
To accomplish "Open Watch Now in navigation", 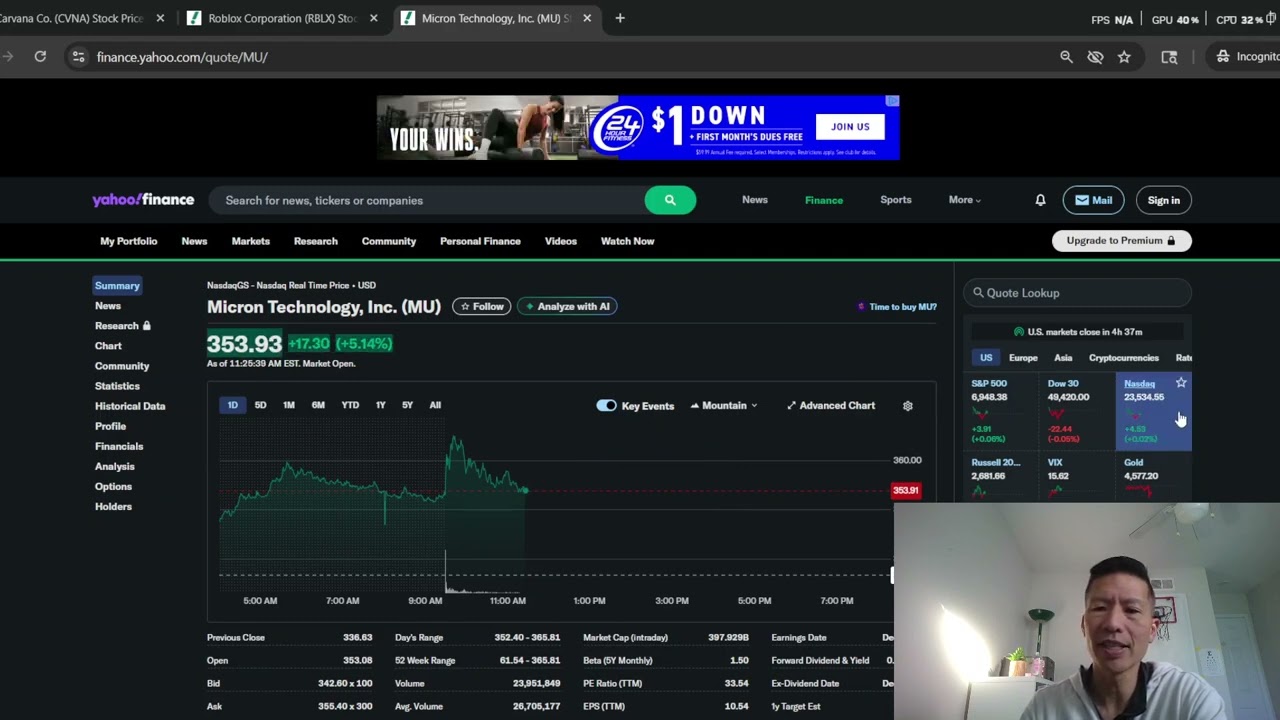I will [627, 241].
